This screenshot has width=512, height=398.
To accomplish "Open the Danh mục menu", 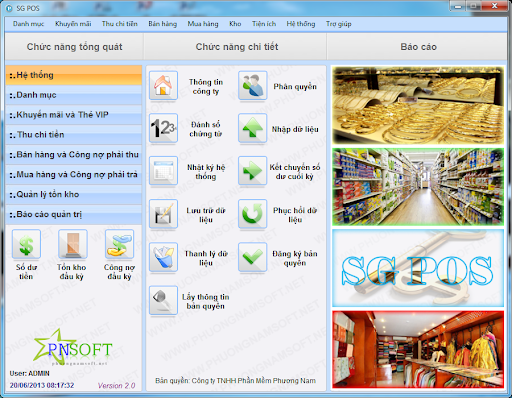I will pyautogui.click(x=28, y=24).
